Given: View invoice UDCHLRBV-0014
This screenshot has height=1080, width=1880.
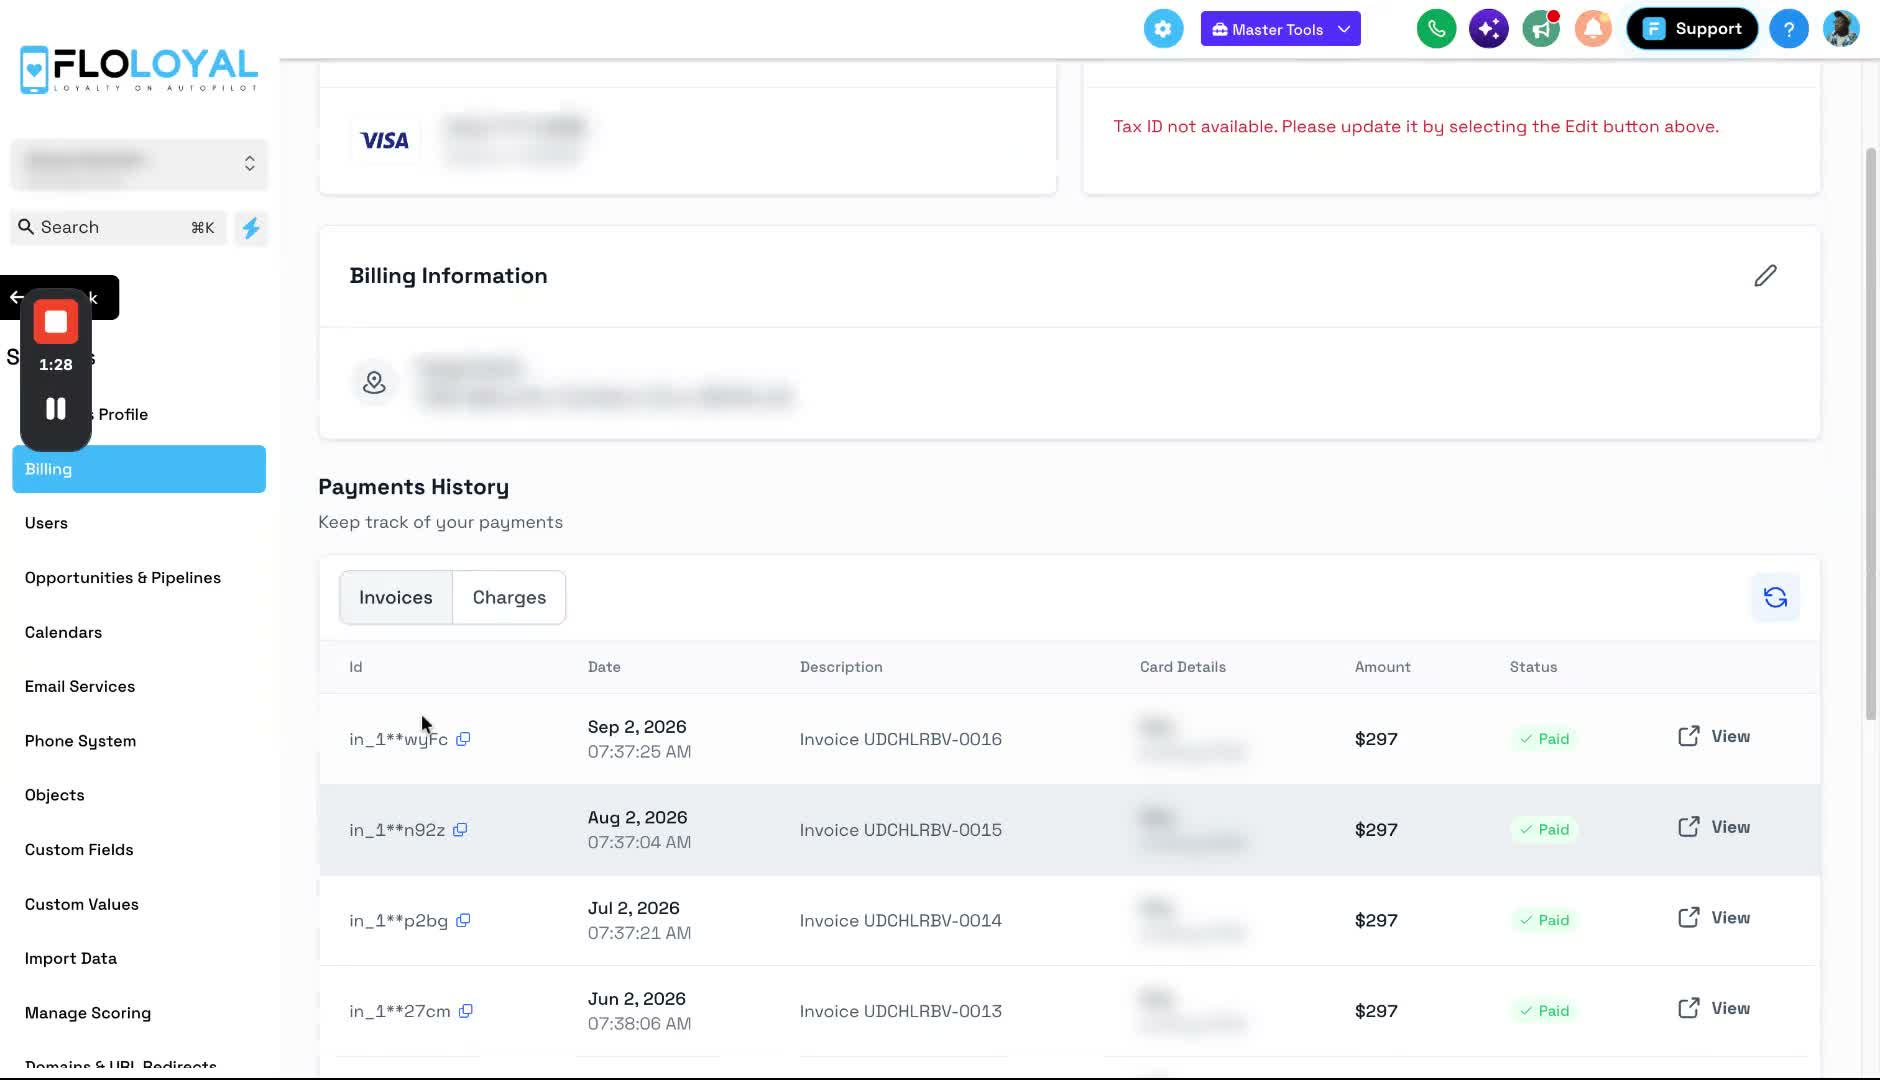Looking at the screenshot, I should (x=1714, y=918).
